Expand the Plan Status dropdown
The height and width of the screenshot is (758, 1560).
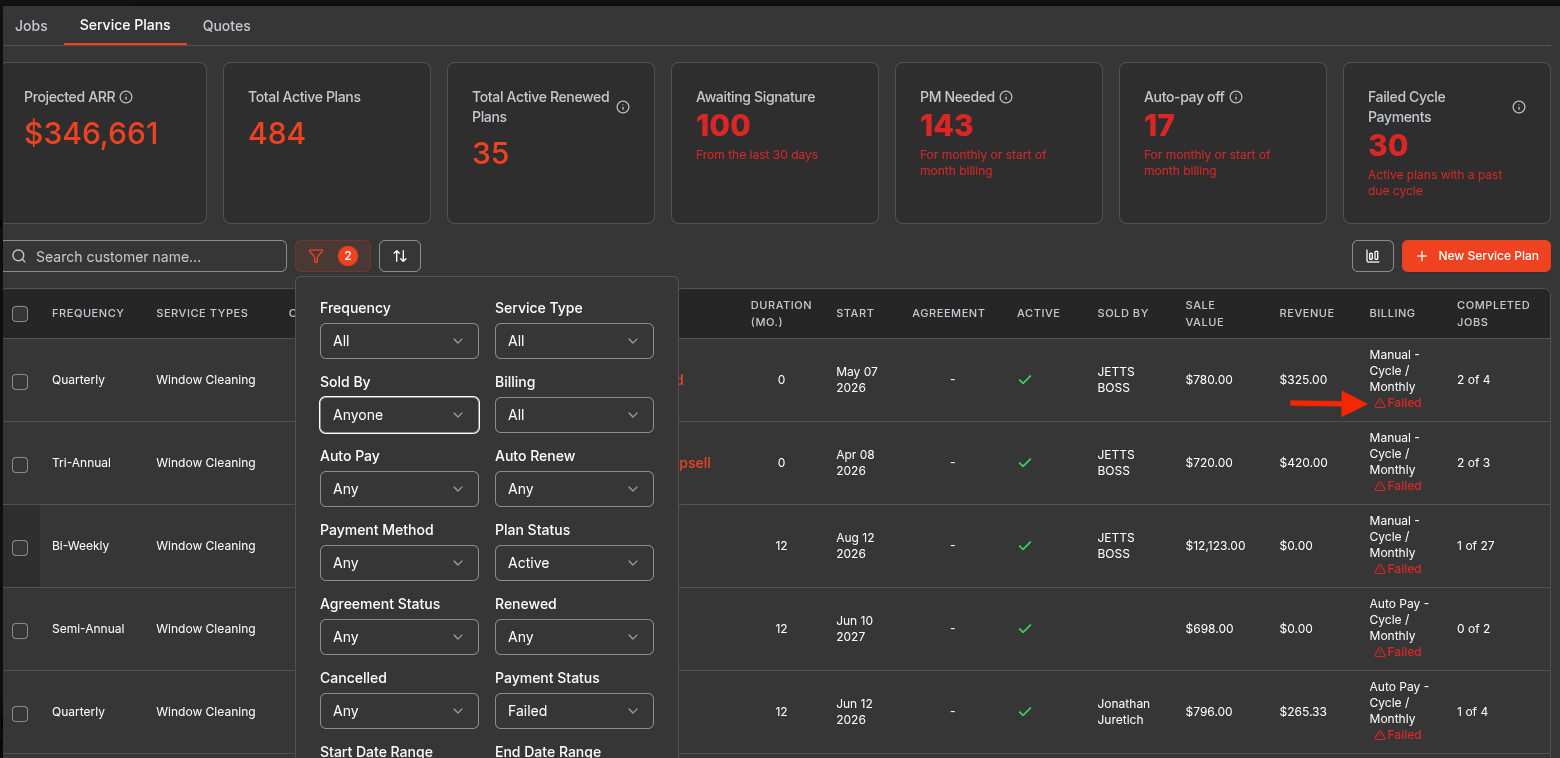pos(574,563)
